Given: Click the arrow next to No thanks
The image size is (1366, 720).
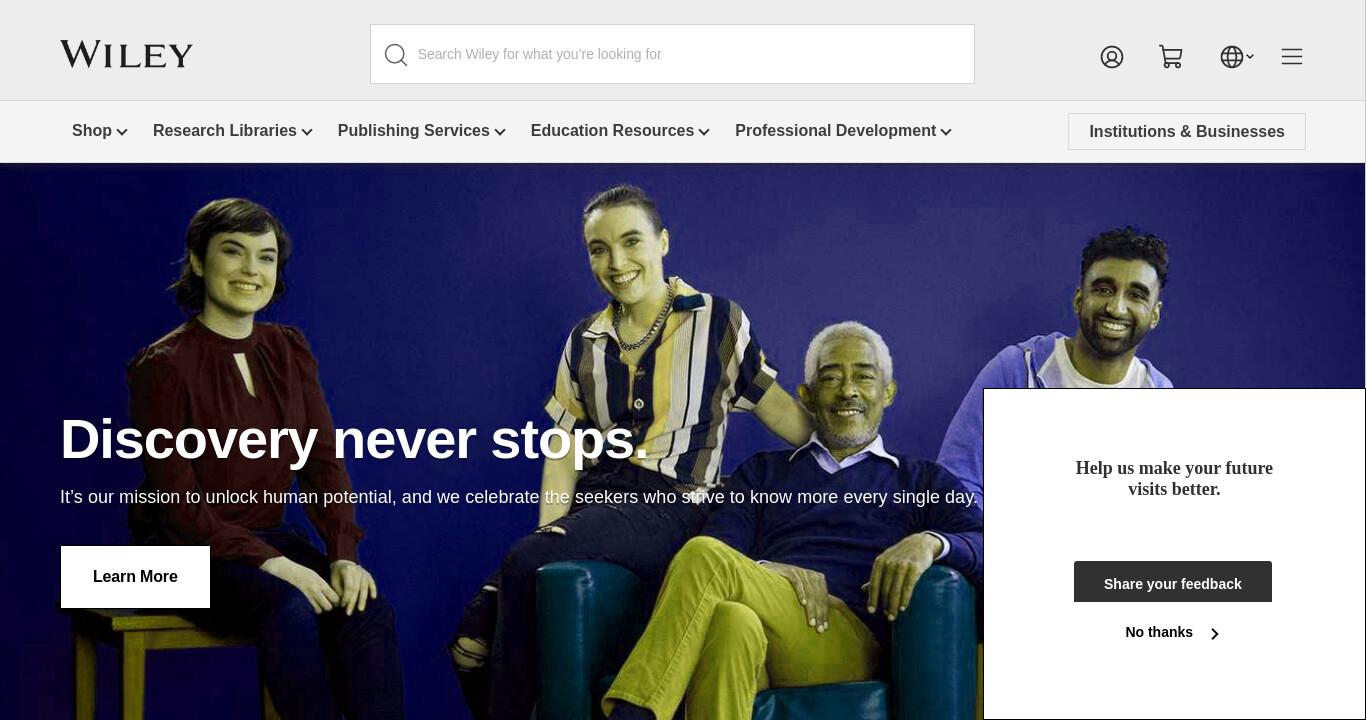Looking at the screenshot, I should [x=1214, y=634].
